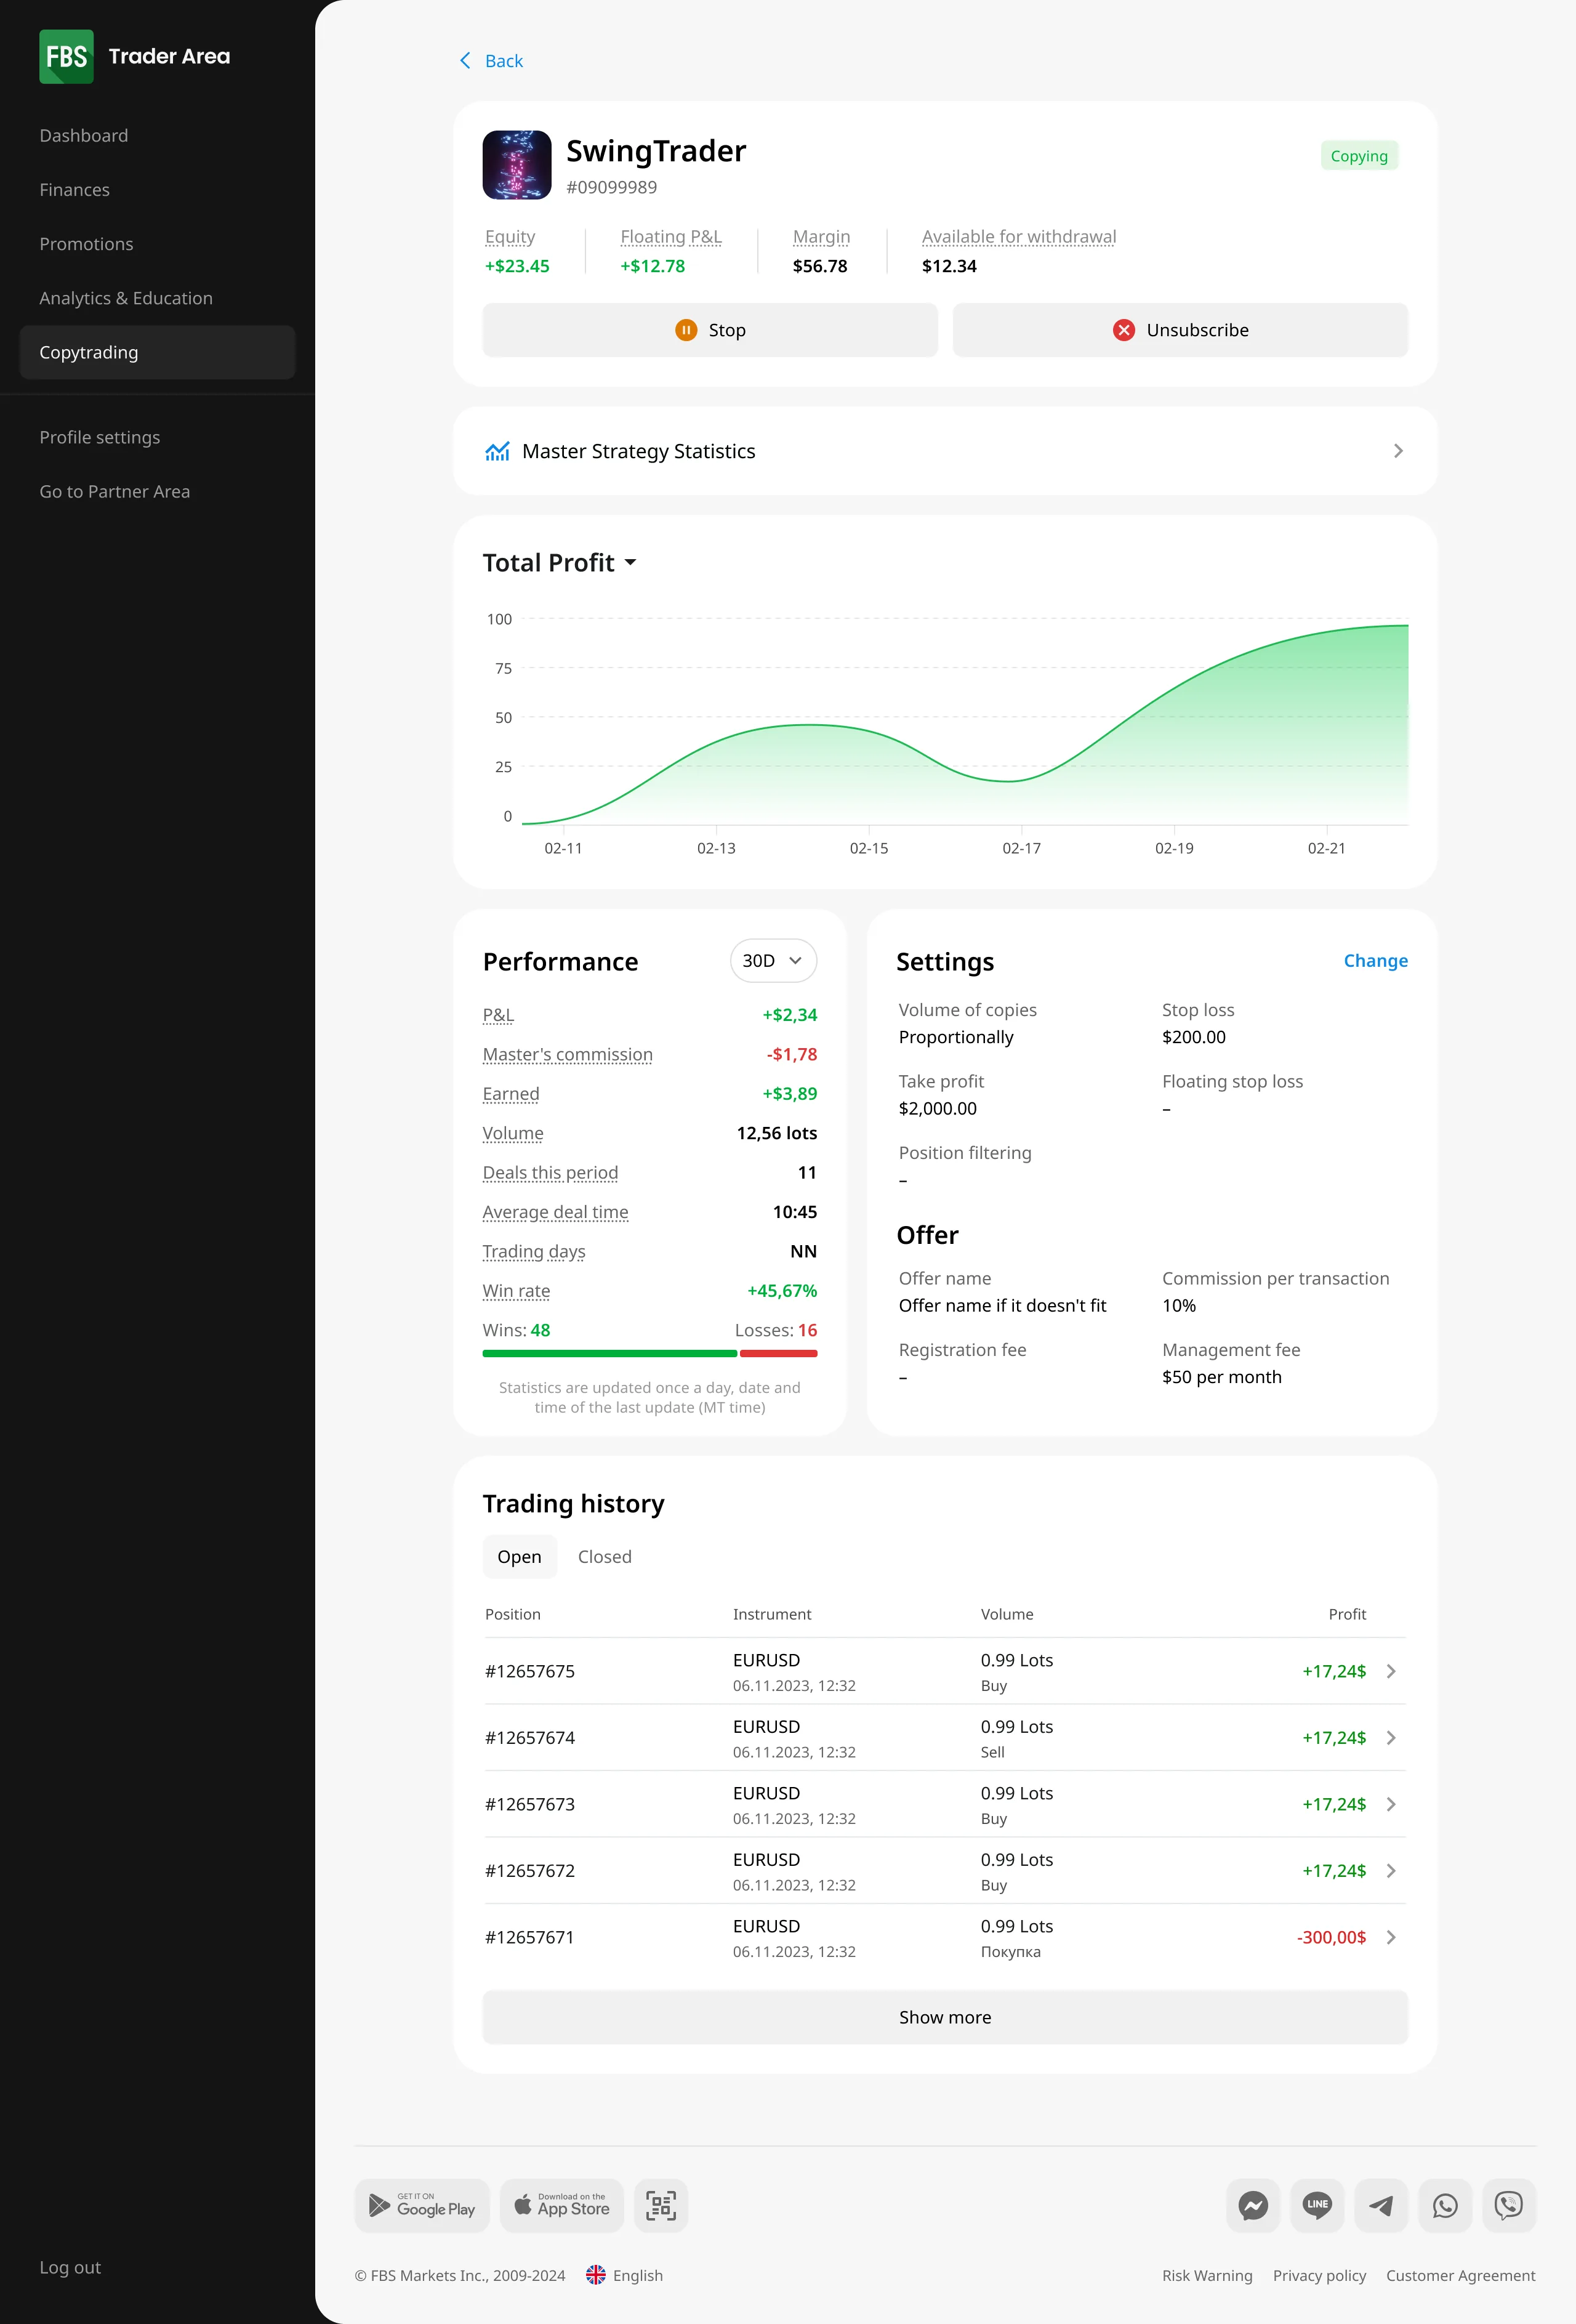Click Show more trading history button
This screenshot has height=2324, width=1576.
pos(945,2017)
